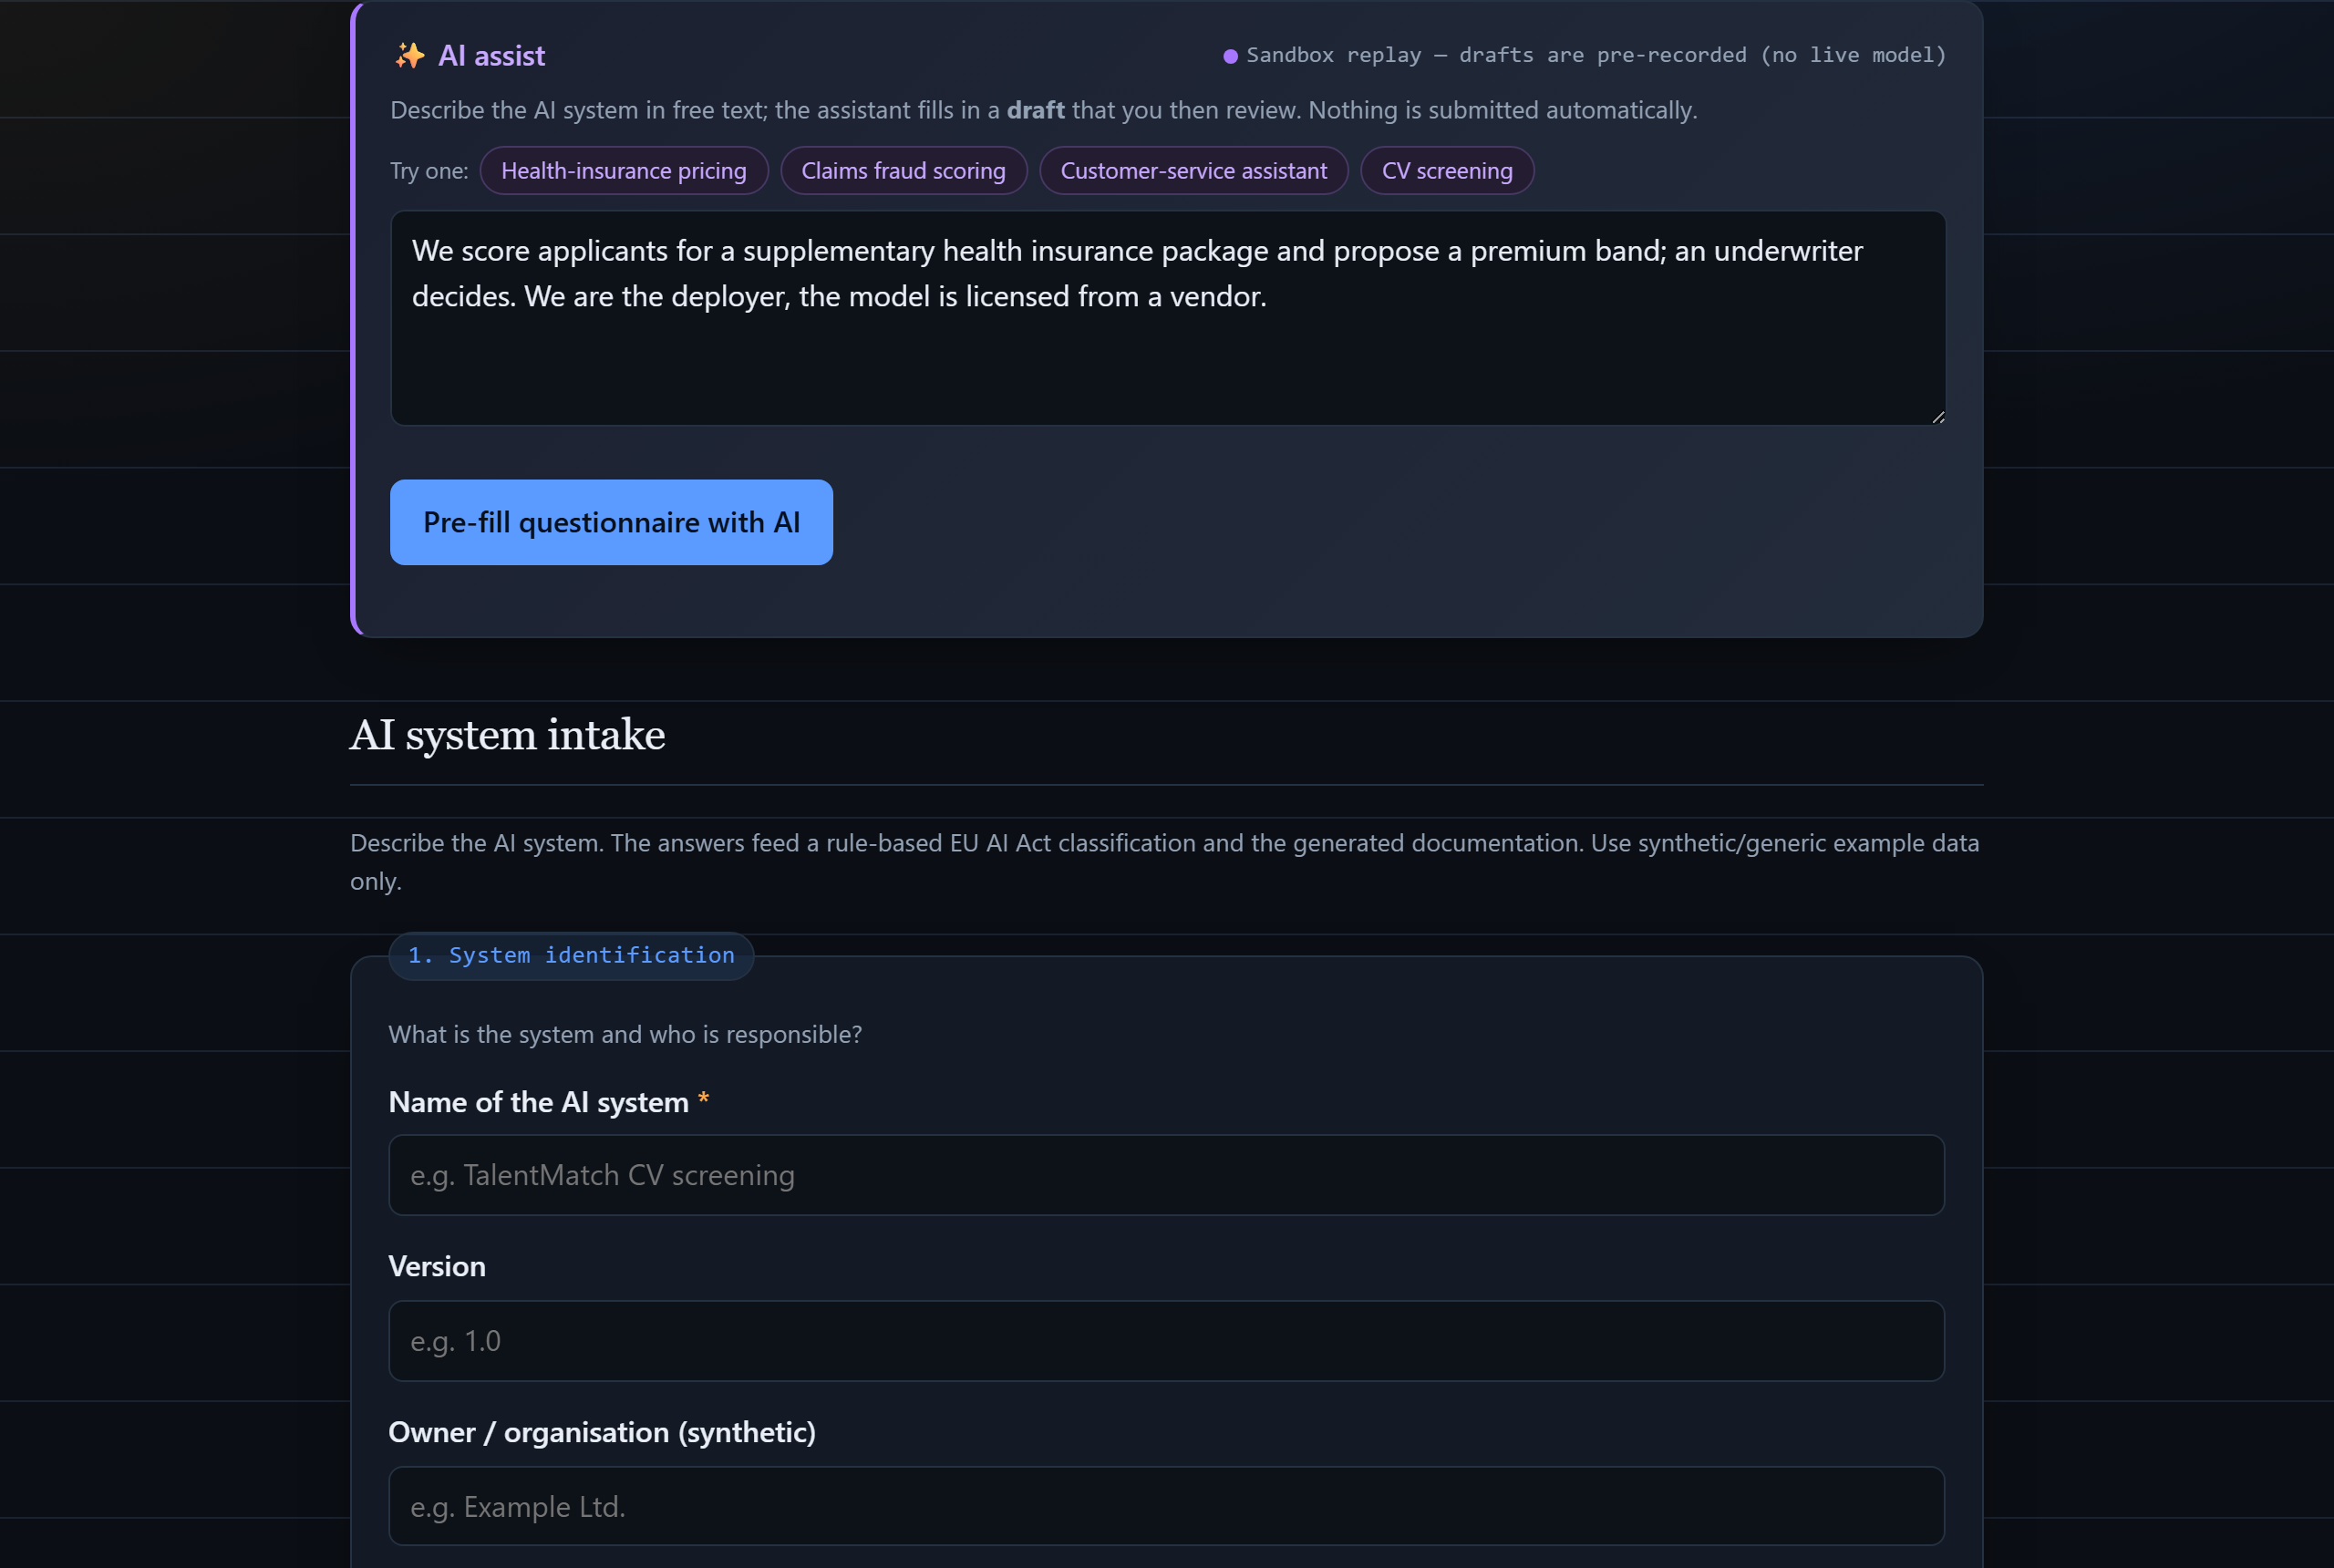Click the bold 'draft' word in the description
The image size is (2334, 1568).
pos(1035,110)
